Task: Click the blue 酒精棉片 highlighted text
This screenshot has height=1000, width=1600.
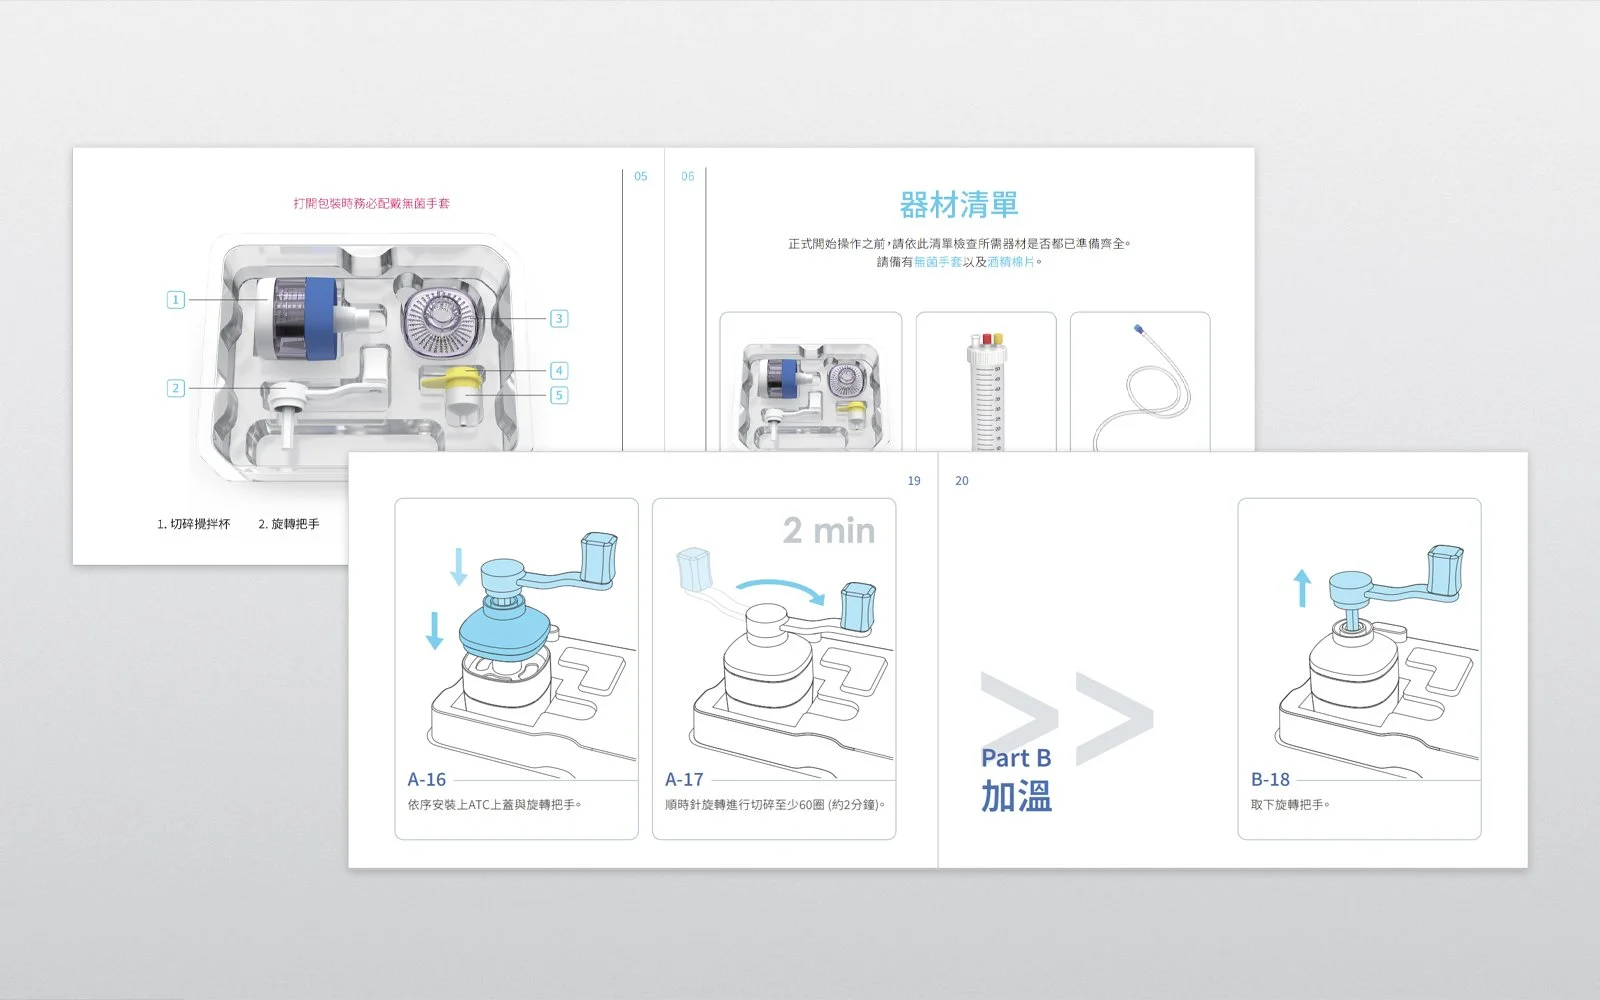Action: 1011,262
